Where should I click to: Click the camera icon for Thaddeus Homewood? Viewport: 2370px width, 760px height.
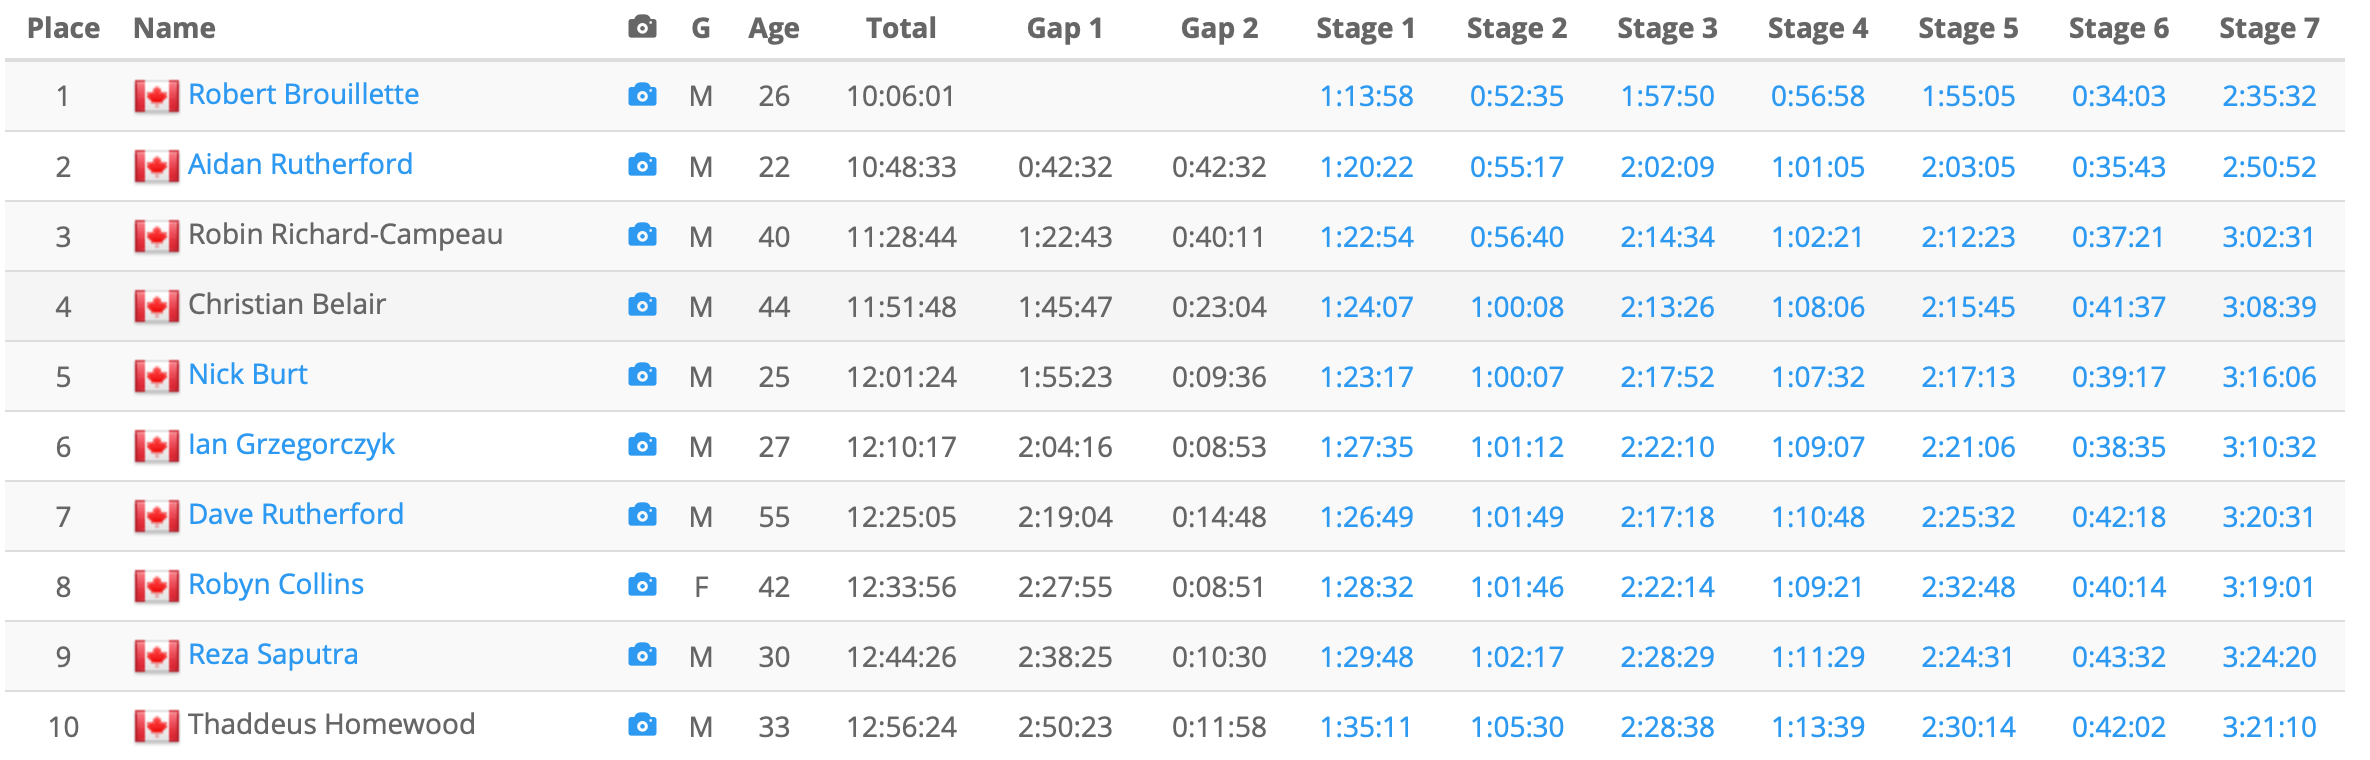pos(642,725)
